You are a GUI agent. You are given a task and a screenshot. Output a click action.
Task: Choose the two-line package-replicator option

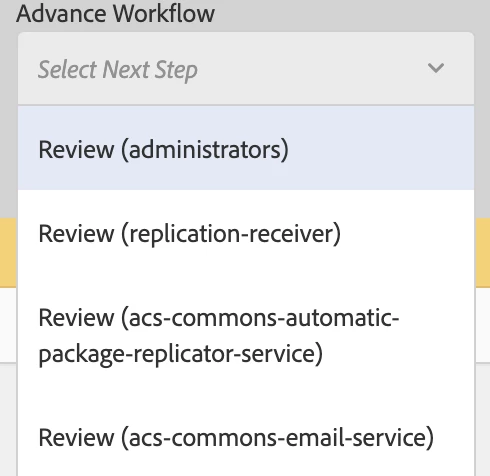(x=246, y=335)
